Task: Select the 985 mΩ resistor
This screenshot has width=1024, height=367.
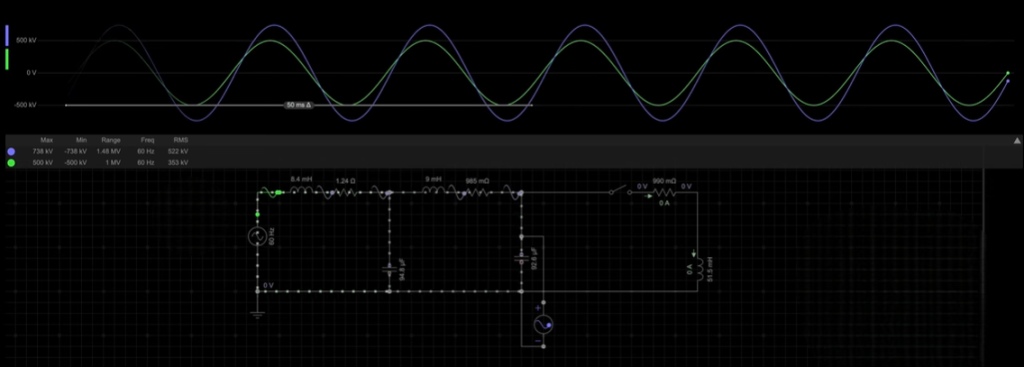Action: [x=477, y=192]
